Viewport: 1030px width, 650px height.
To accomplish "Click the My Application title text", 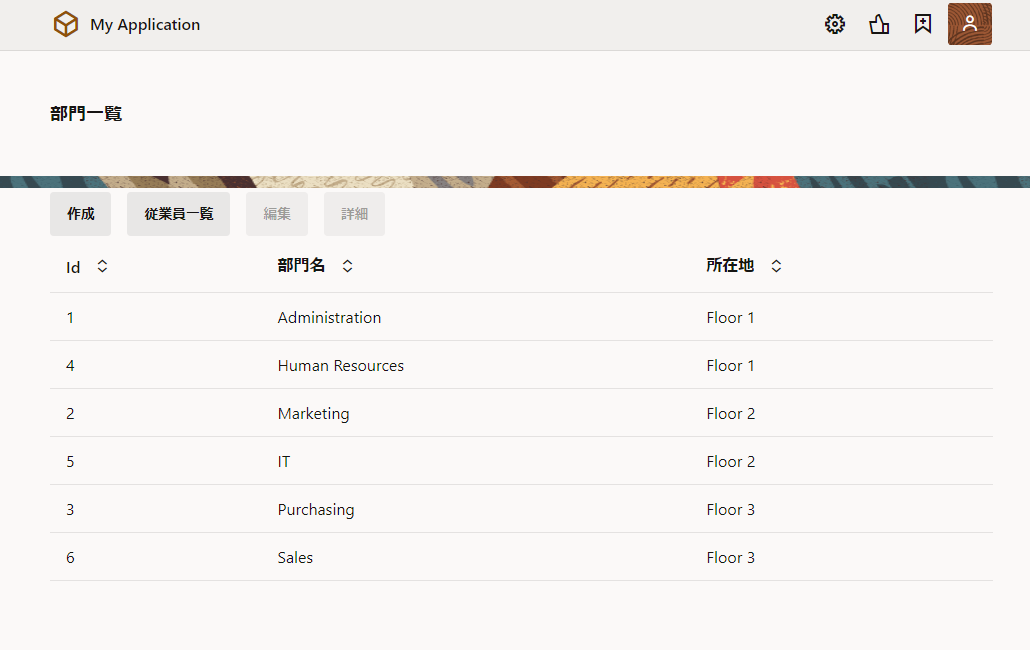I will (145, 25).
